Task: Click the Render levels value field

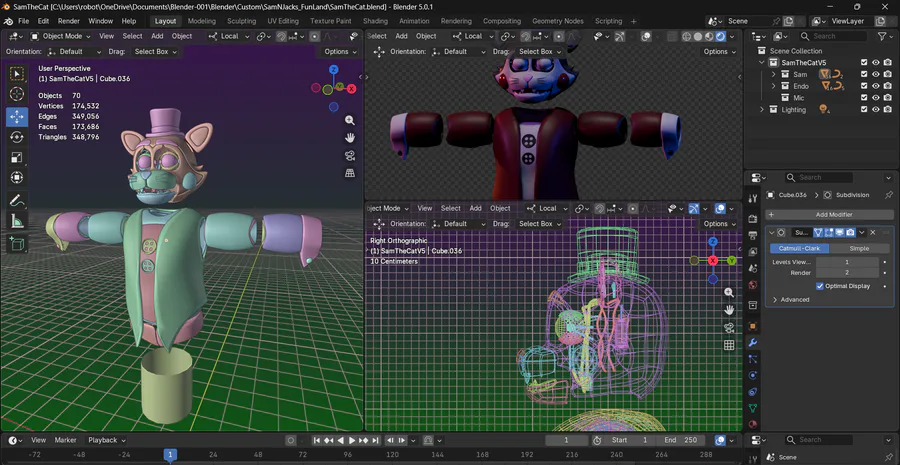Action: (846, 273)
